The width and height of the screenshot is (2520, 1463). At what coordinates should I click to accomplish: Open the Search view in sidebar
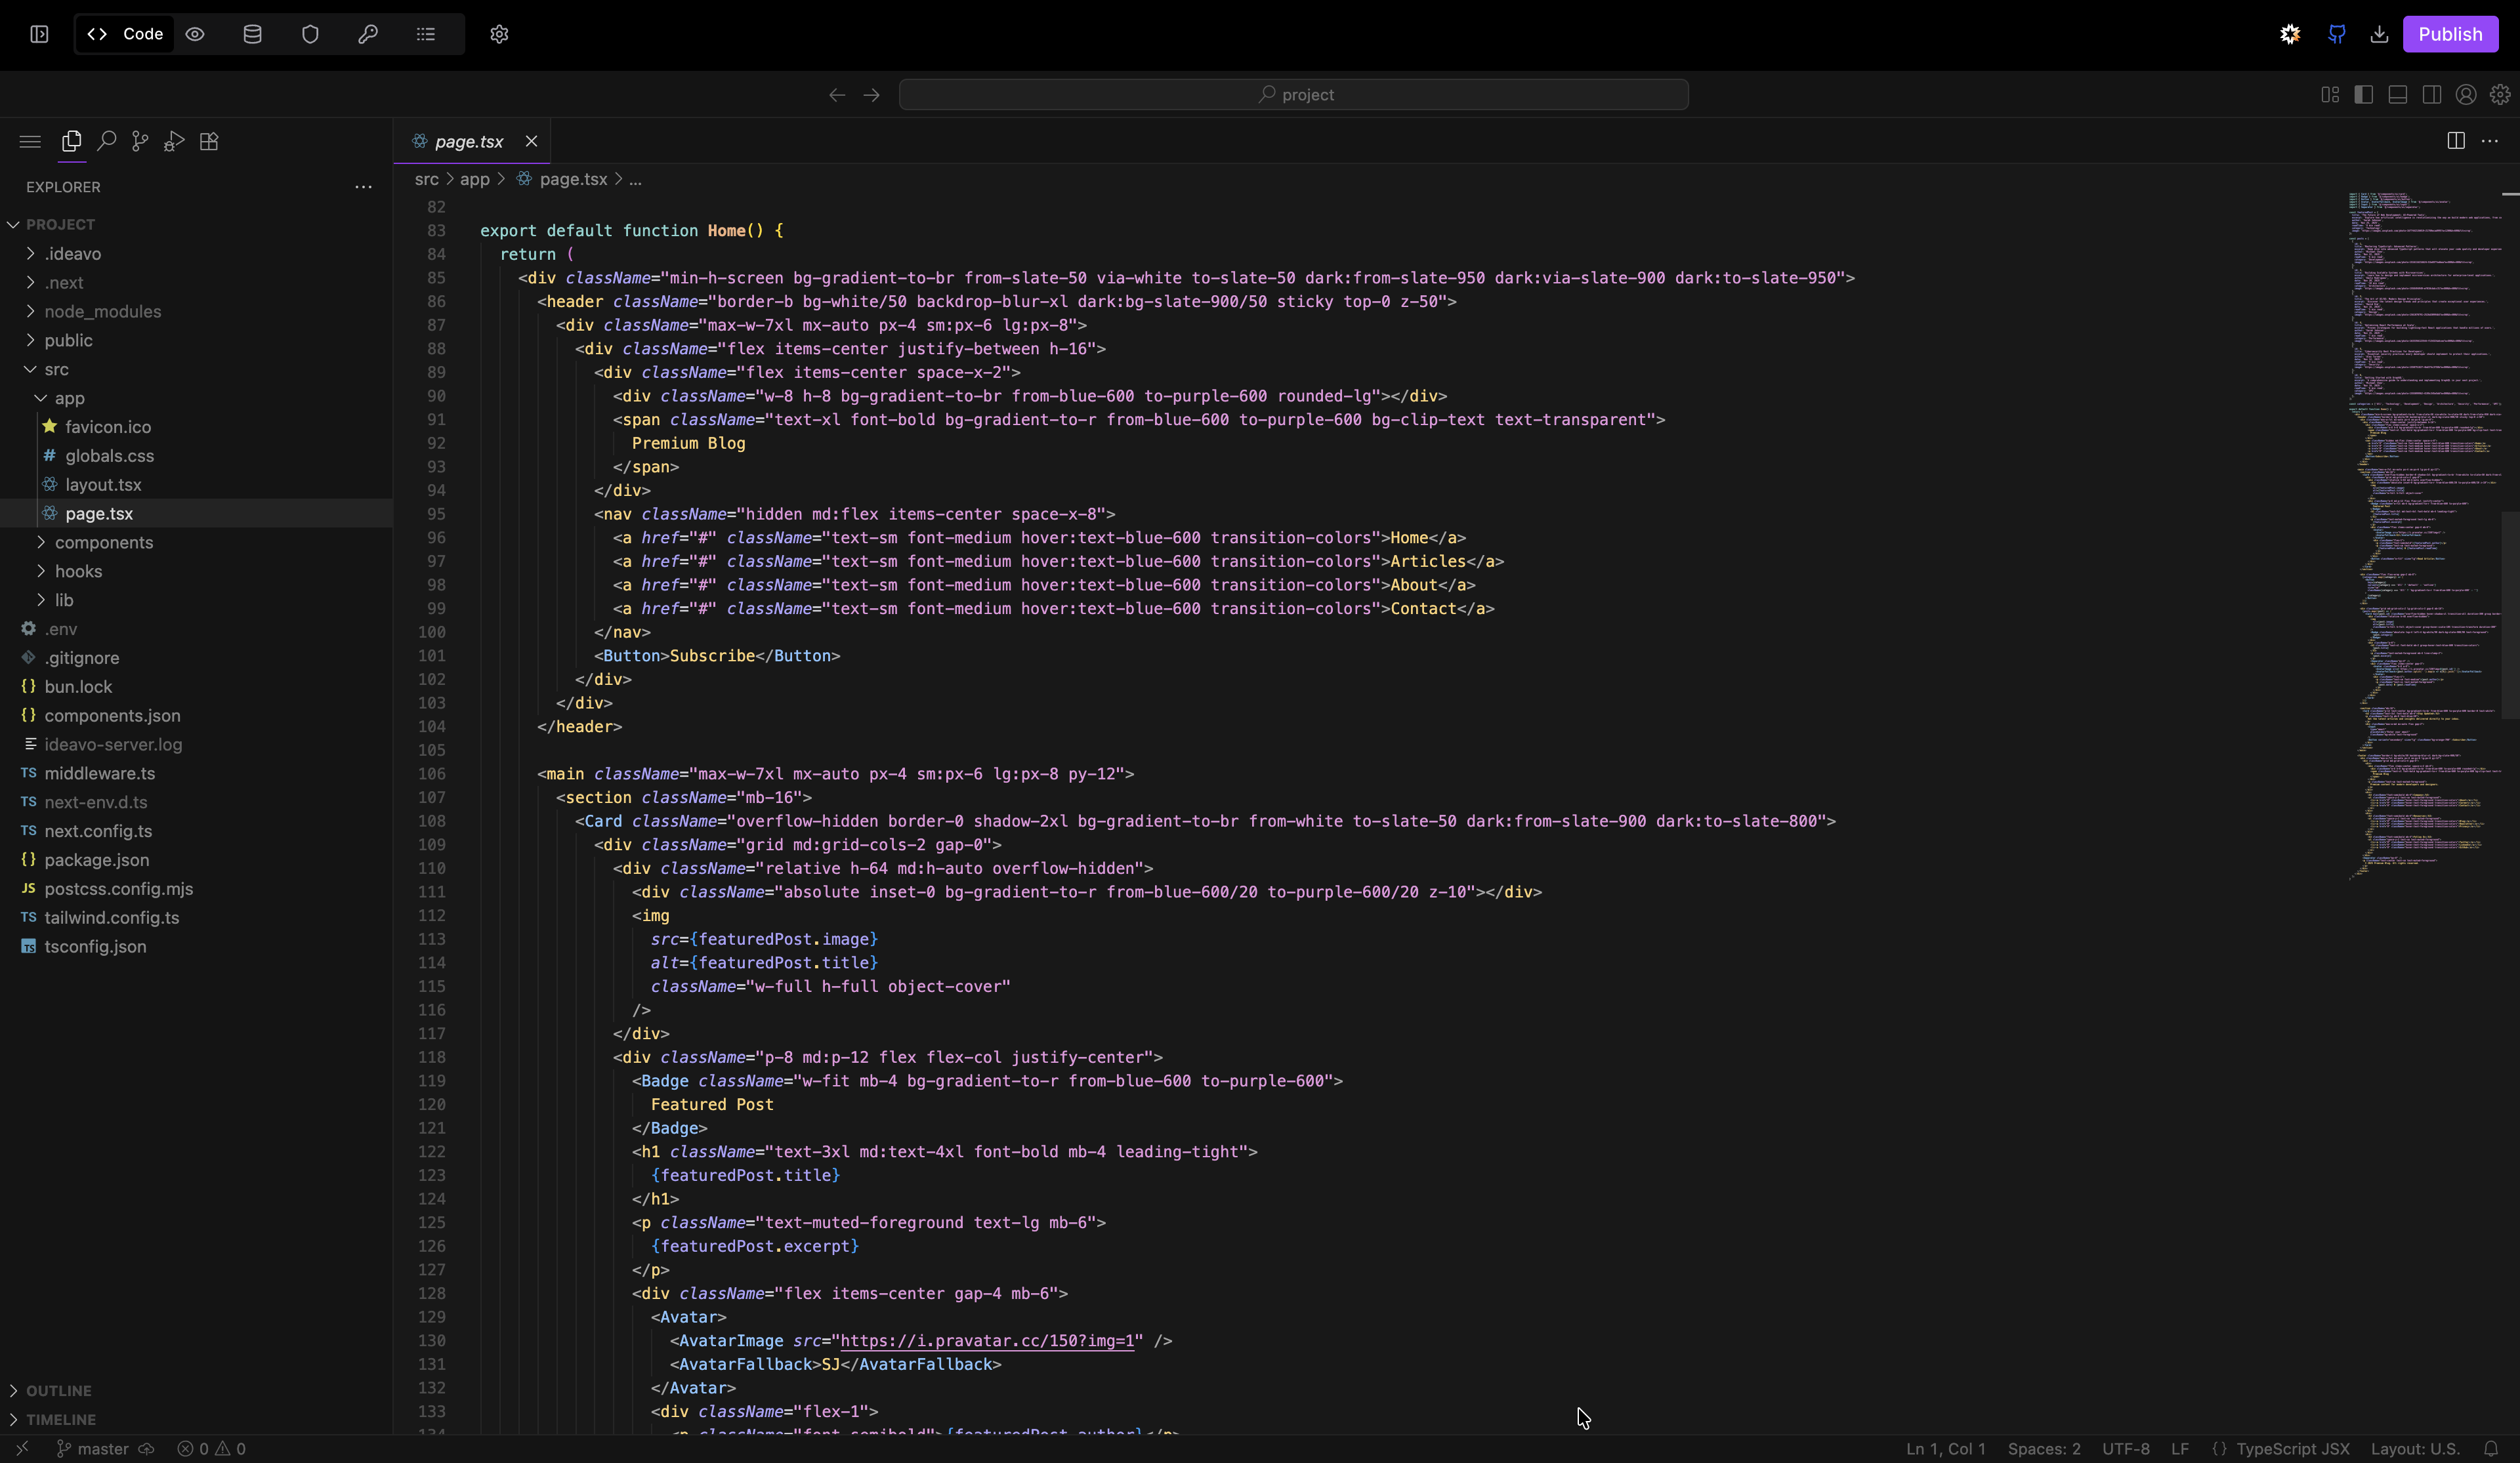(106, 141)
